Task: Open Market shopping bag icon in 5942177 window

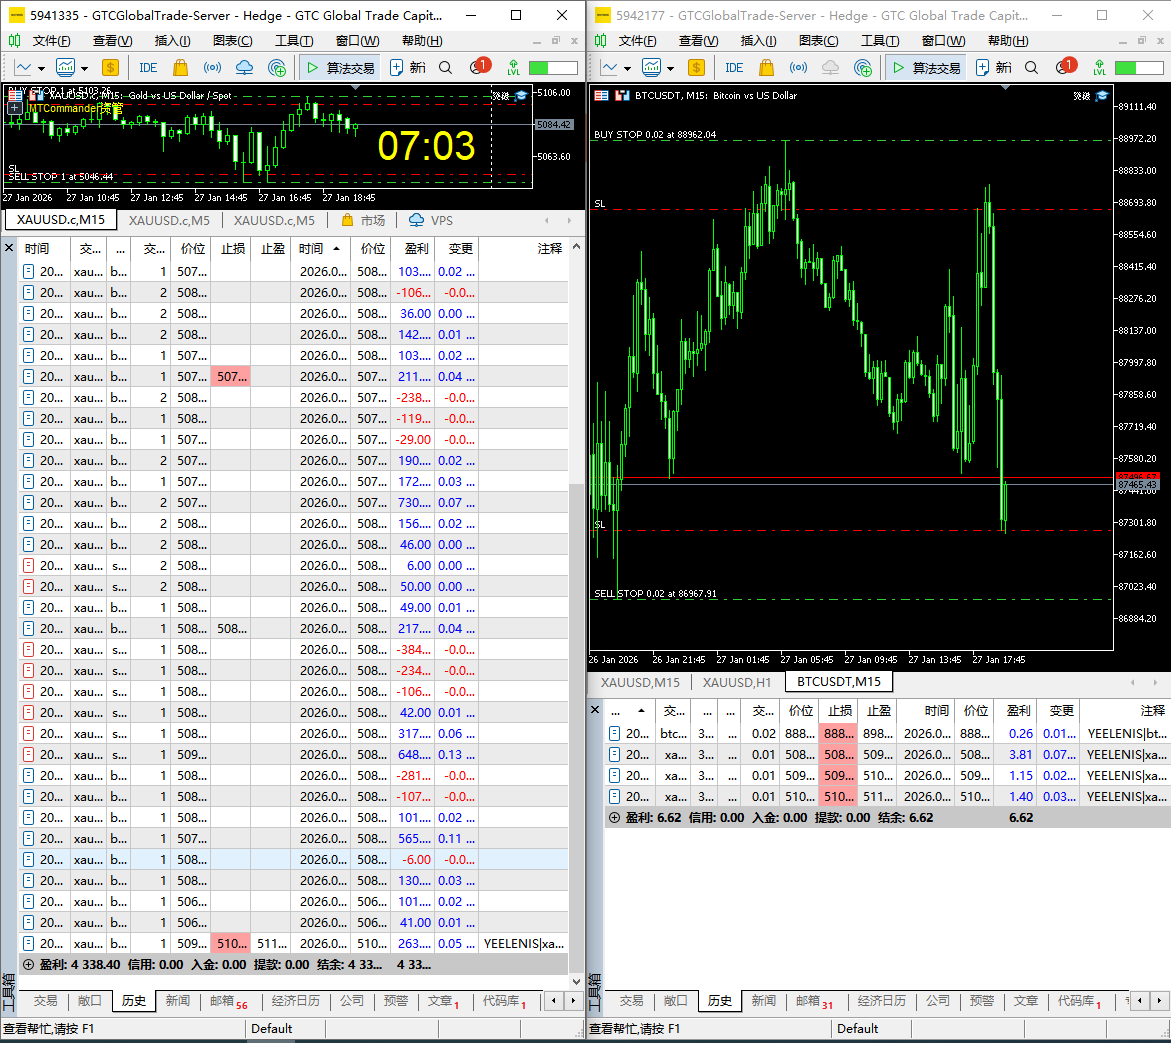Action: point(766,68)
